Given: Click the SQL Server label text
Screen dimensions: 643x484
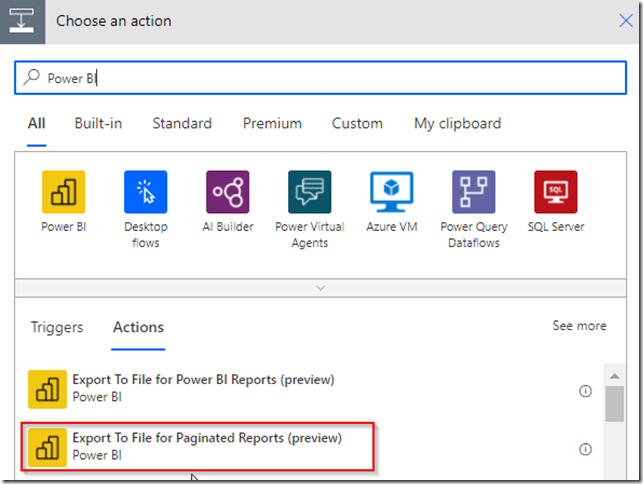Looking at the screenshot, I should 556,227.
